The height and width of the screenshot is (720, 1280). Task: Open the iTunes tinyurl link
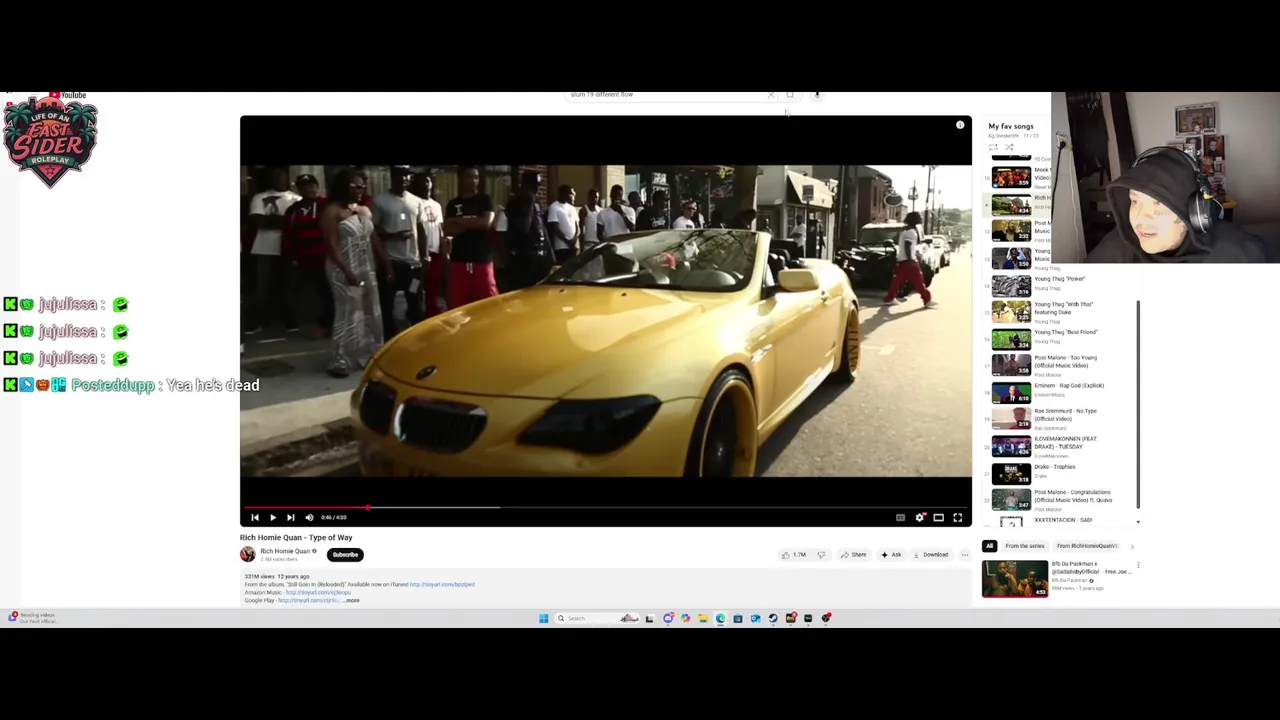pyautogui.click(x=442, y=584)
